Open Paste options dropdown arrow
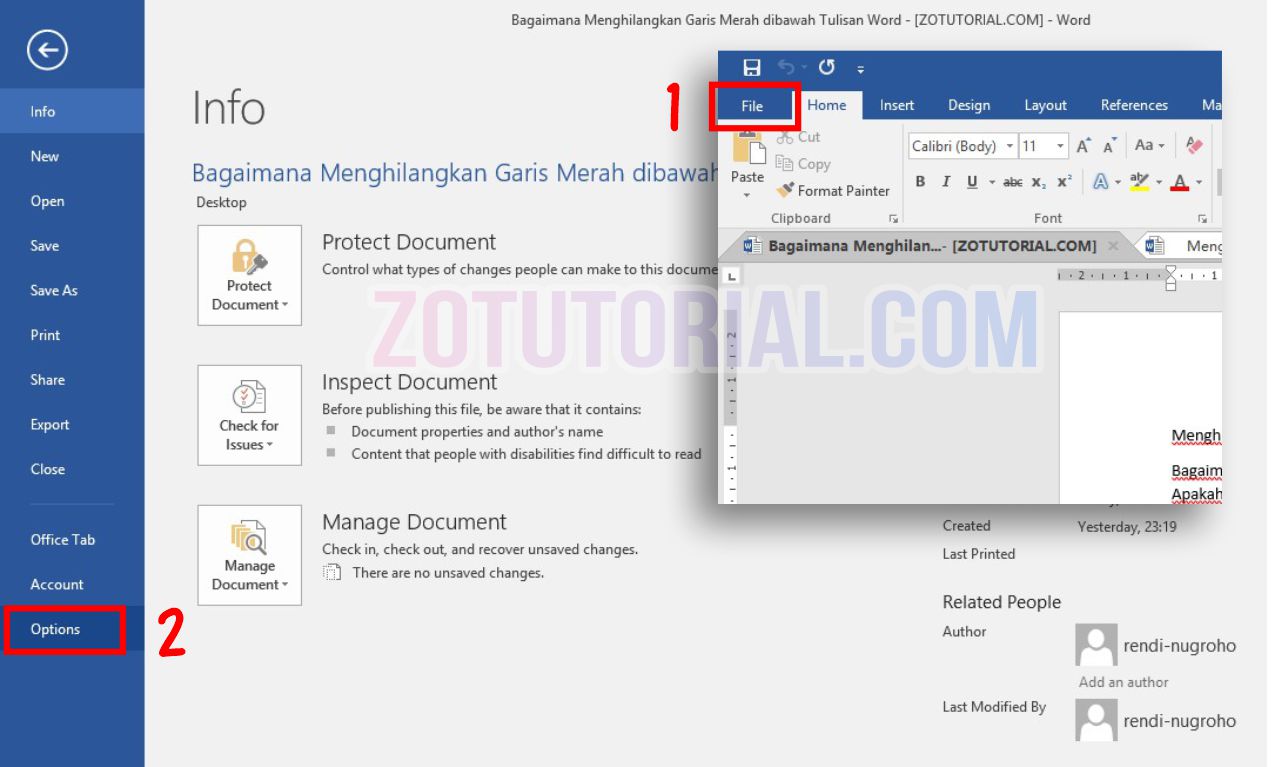This screenshot has height=767, width=1271. point(747,195)
